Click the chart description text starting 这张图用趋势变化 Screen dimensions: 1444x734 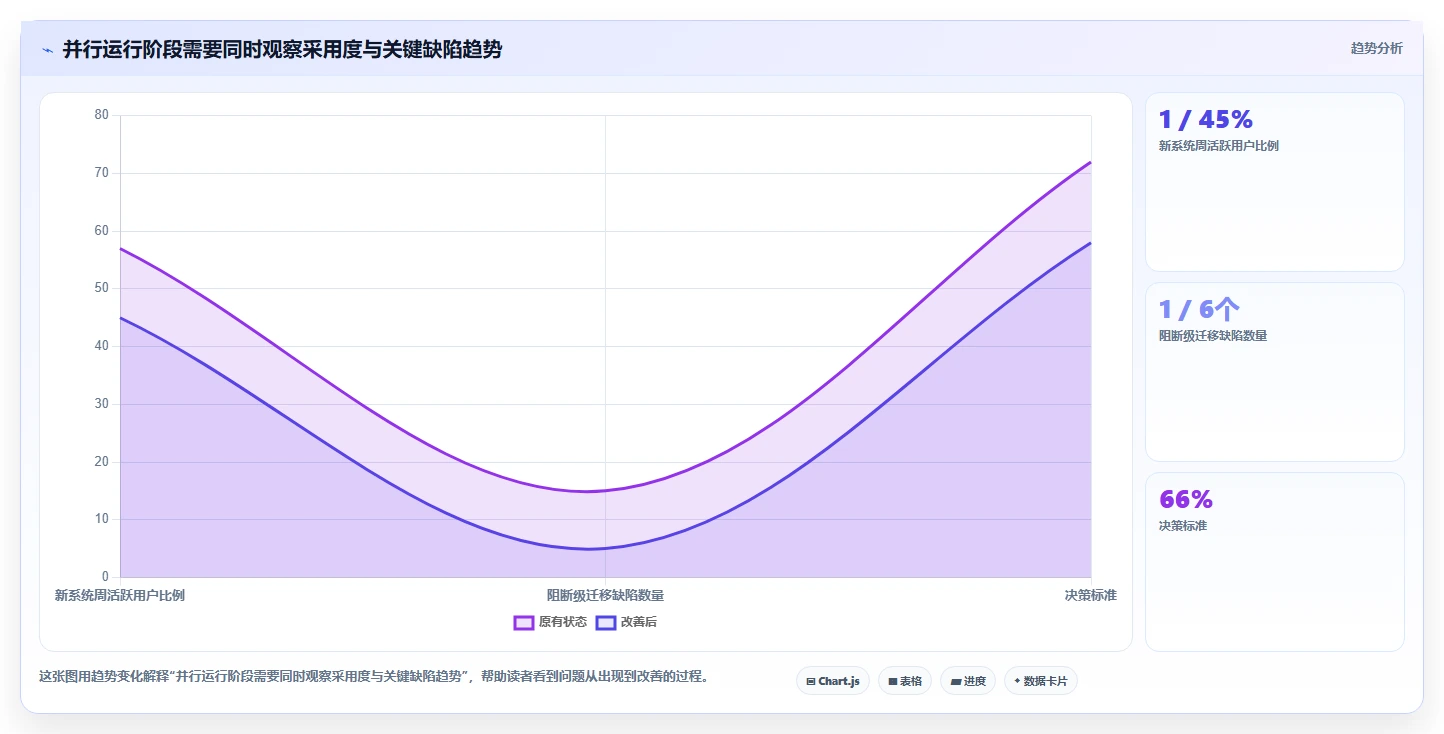[x=375, y=677]
